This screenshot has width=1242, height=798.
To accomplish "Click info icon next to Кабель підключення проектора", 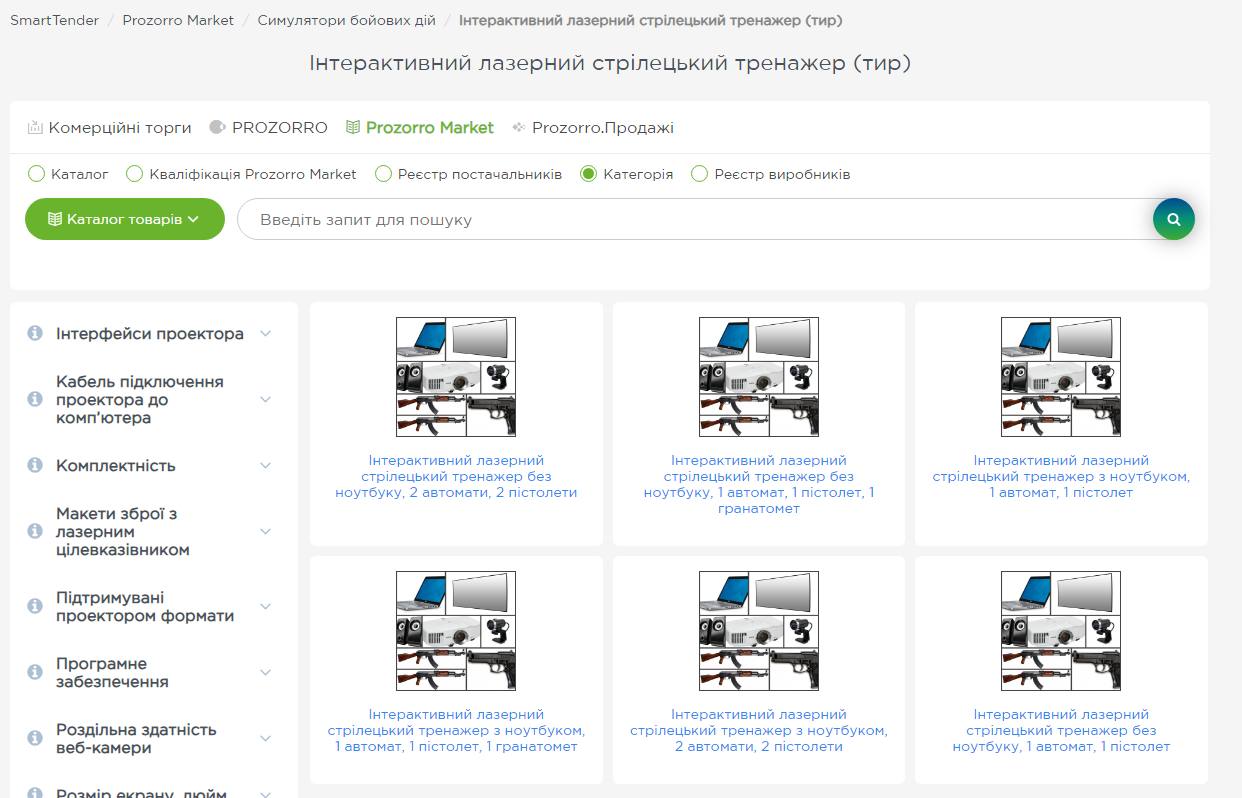I will 35,399.
